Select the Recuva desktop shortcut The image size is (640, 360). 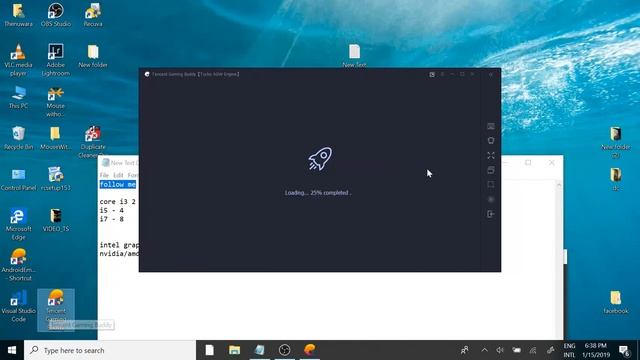pyautogui.click(x=93, y=15)
